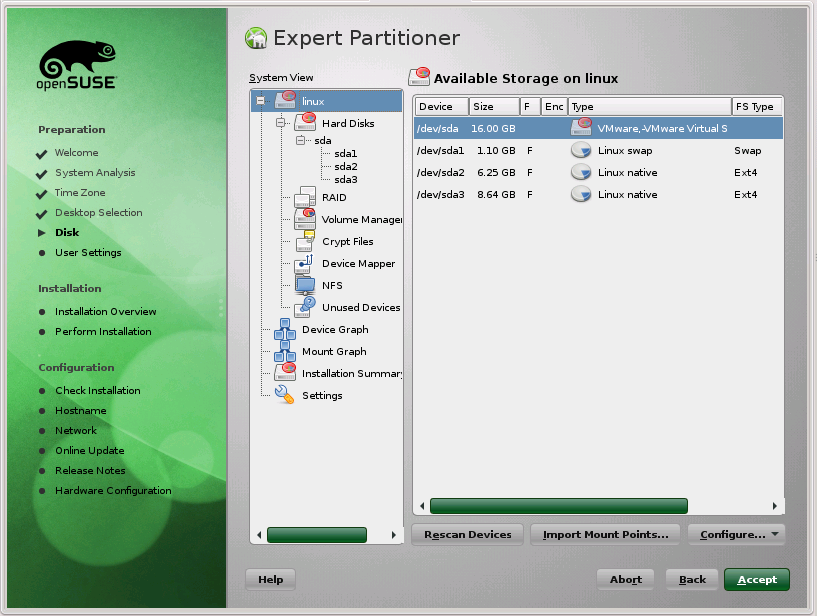Collapse the sda disk node
817x616 pixels.
(x=300, y=140)
